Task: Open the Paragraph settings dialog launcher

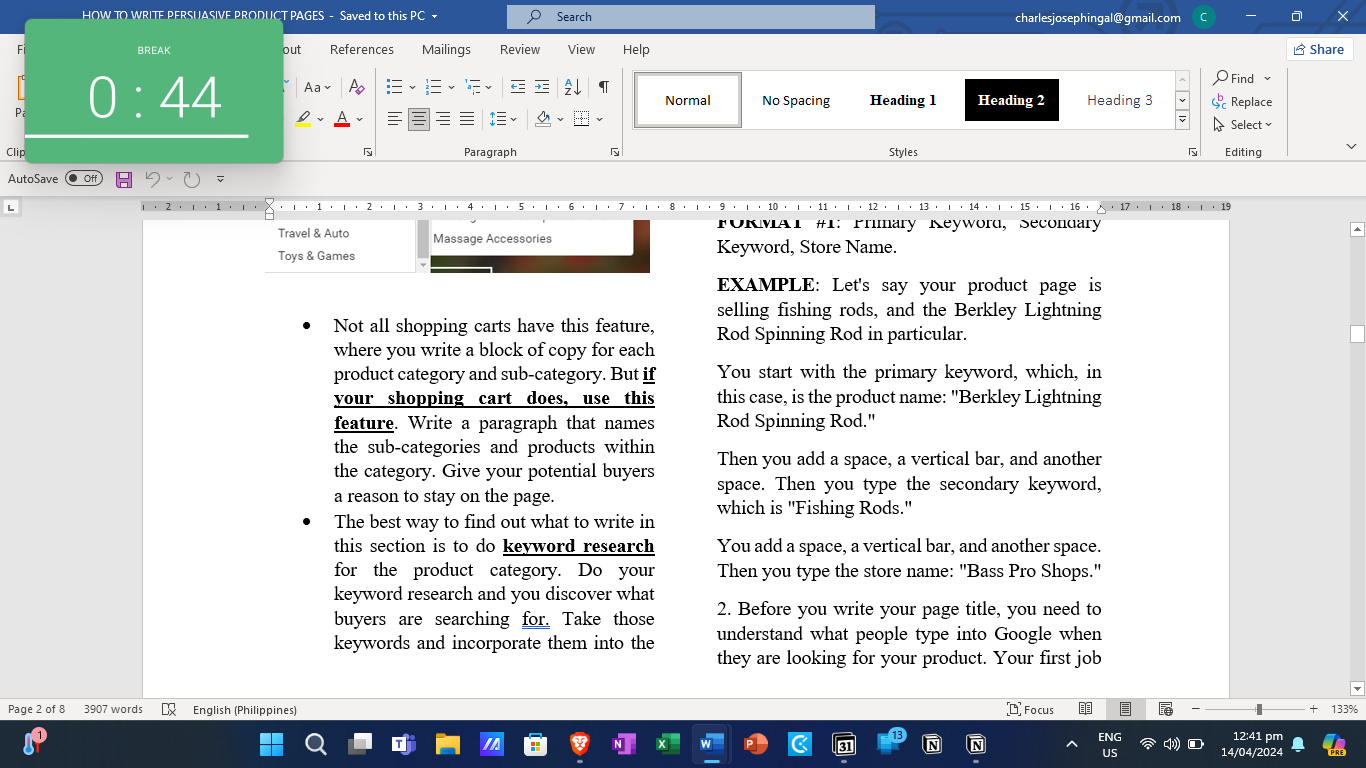Action: [614, 152]
